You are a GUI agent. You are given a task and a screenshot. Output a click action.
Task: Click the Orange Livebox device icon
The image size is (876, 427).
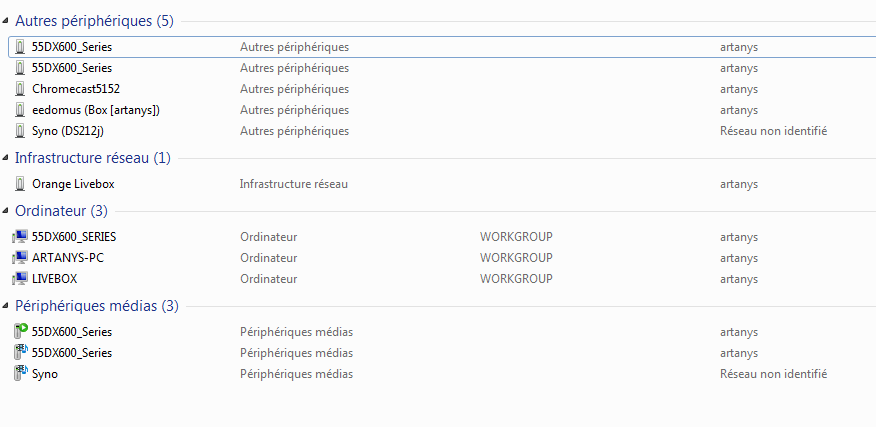click(x=20, y=184)
